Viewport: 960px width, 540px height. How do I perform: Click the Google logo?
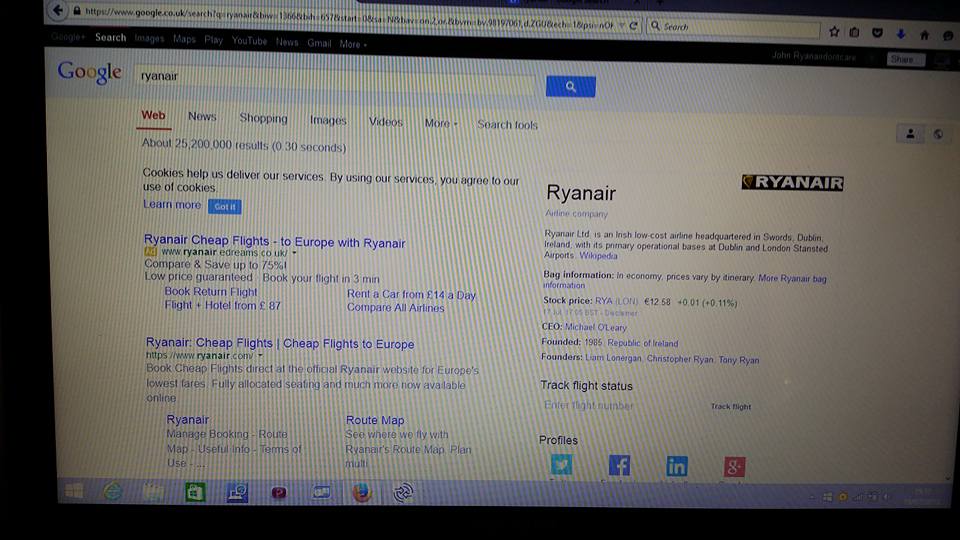(89, 72)
